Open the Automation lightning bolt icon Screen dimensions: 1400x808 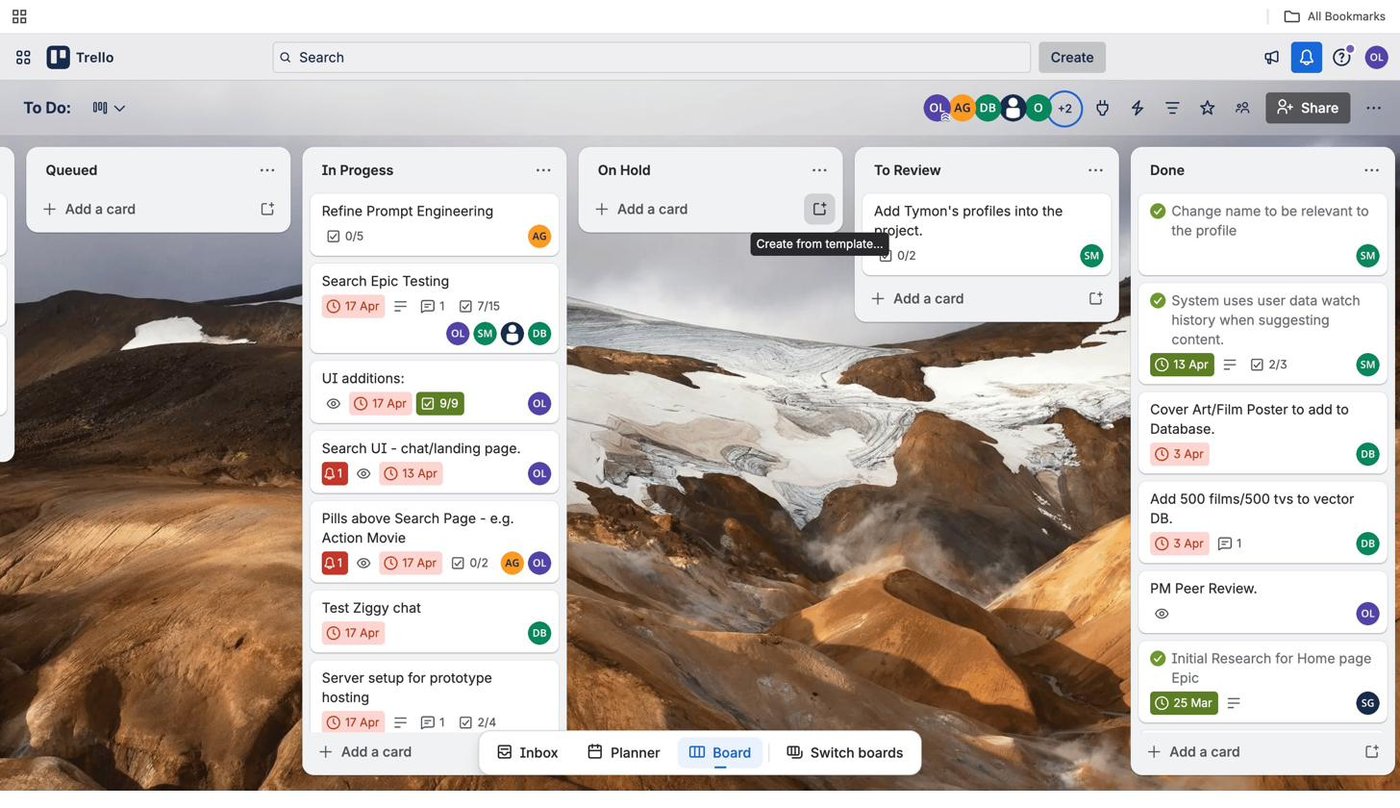tap(1137, 108)
